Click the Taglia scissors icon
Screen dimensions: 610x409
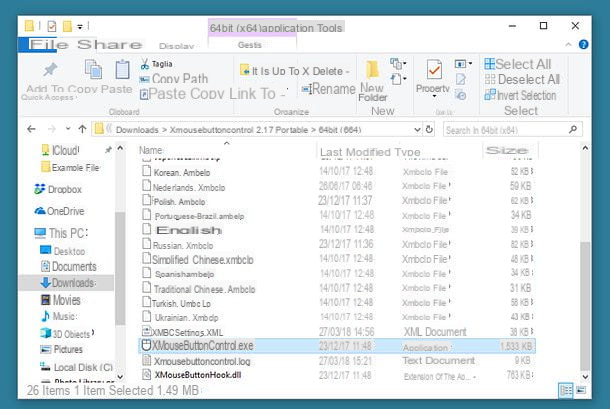(145, 64)
